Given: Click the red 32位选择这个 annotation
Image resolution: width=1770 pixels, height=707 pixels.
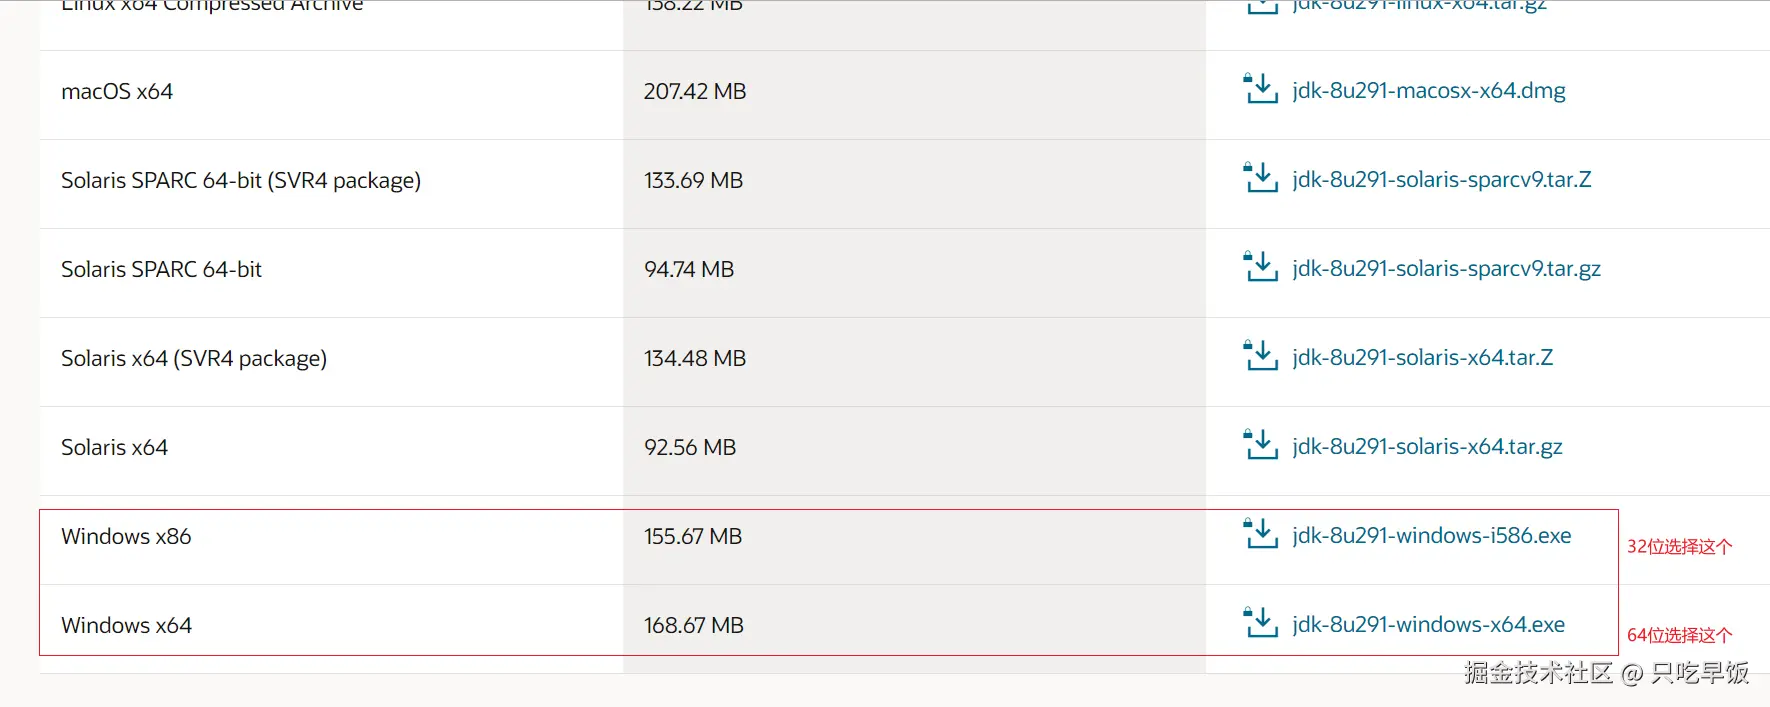Looking at the screenshot, I should pos(1679,547).
